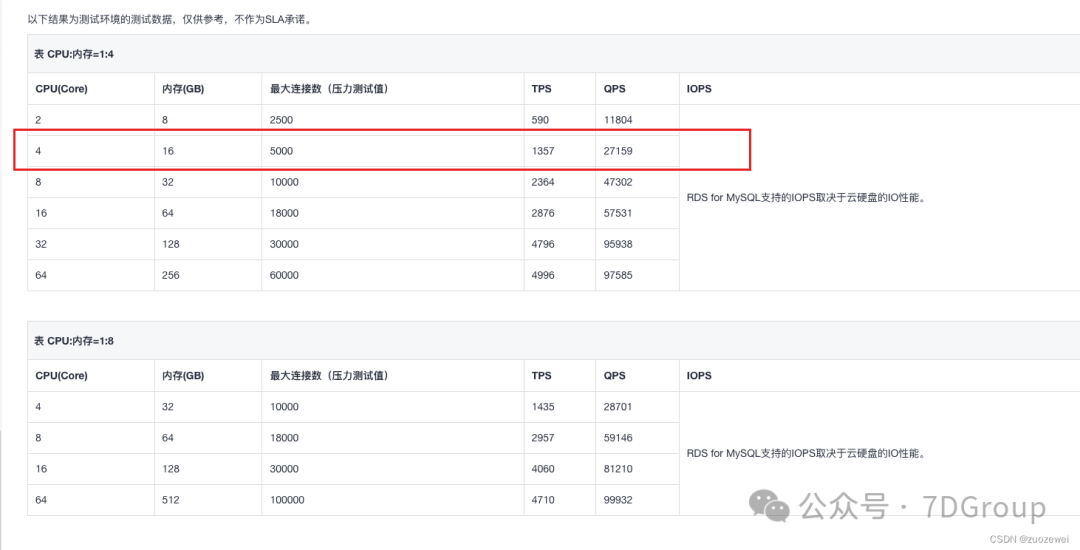Select the TPS value 2364
This screenshot has width=1080, height=550.
point(543,182)
